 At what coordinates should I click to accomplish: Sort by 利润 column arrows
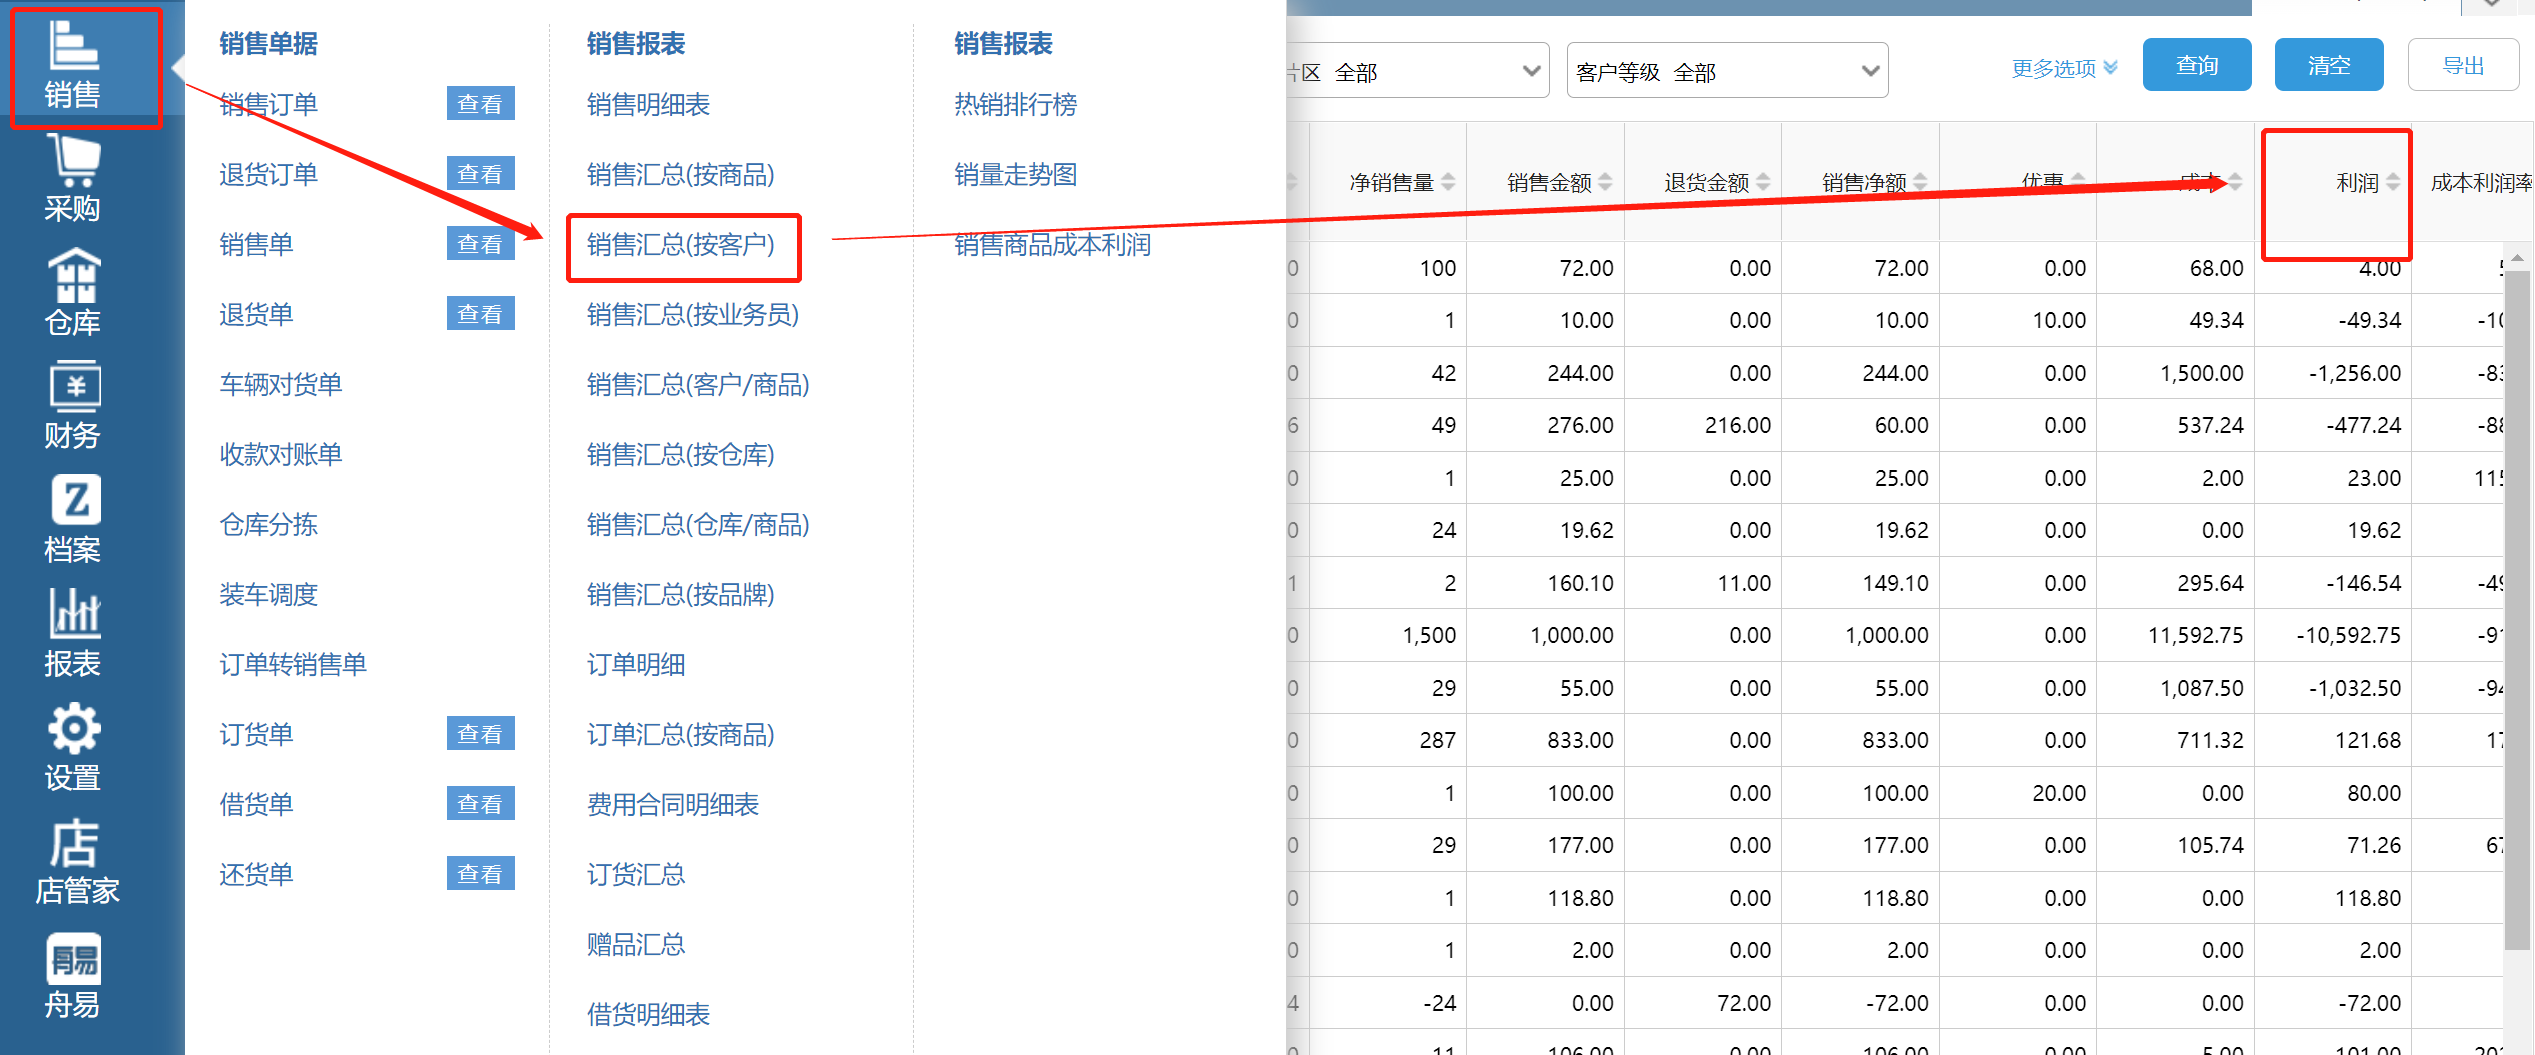pyautogui.click(x=2393, y=182)
